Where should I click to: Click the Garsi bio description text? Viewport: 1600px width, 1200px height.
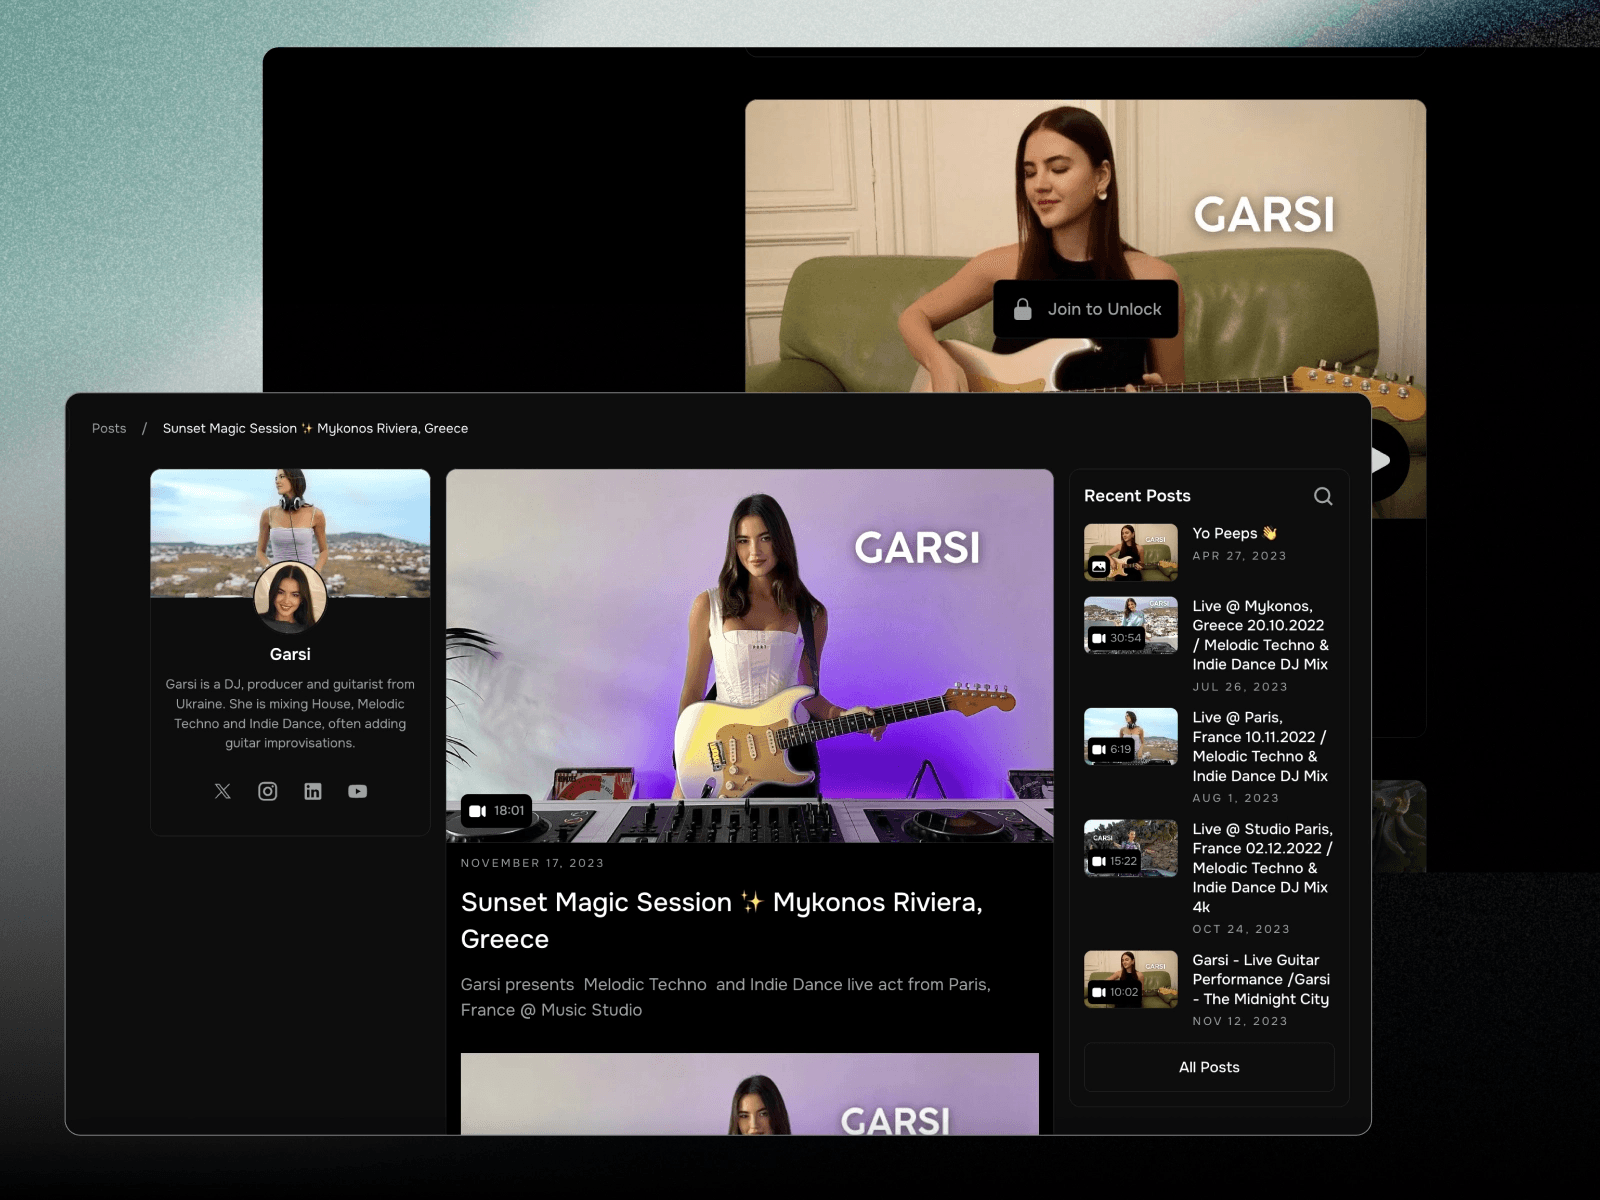tap(290, 714)
